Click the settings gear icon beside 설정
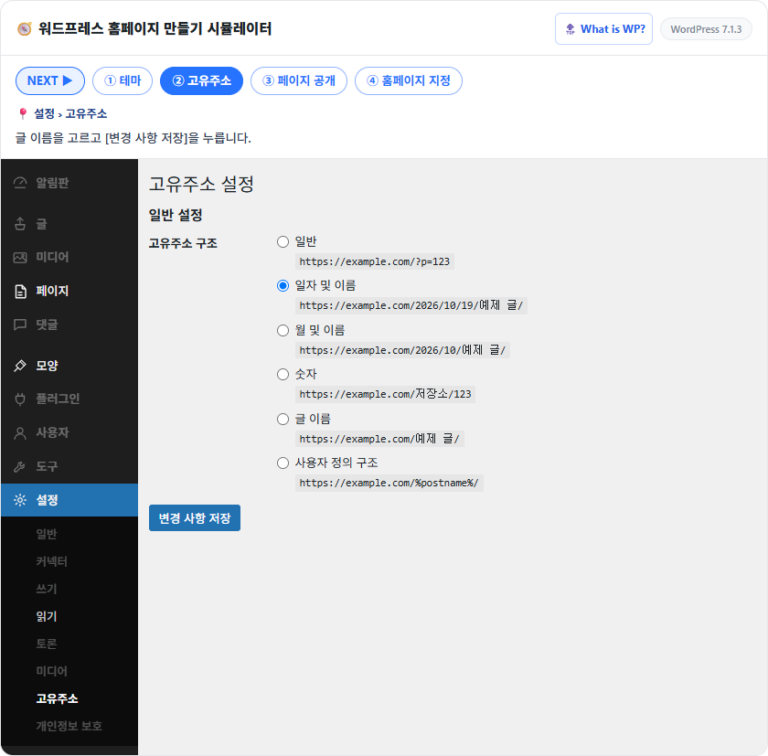The image size is (768, 756). pyautogui.click(x=20, y=500)
